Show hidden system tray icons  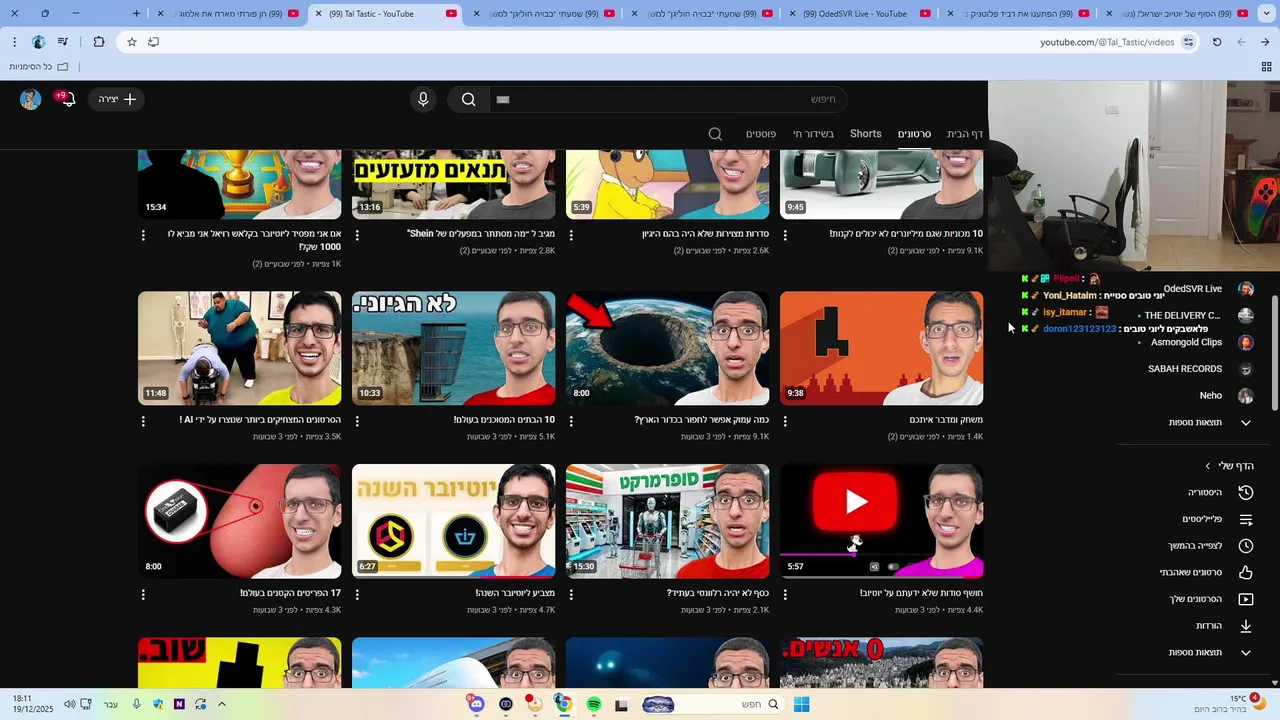(222, 704)
